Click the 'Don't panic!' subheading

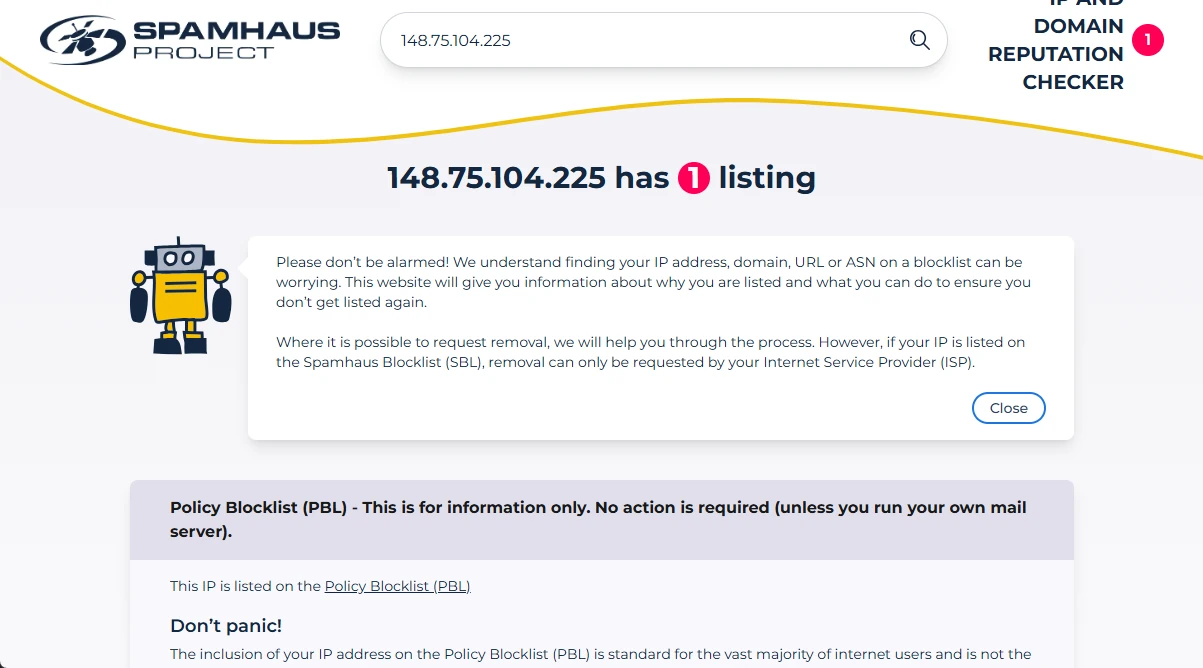tap(226, 626)
